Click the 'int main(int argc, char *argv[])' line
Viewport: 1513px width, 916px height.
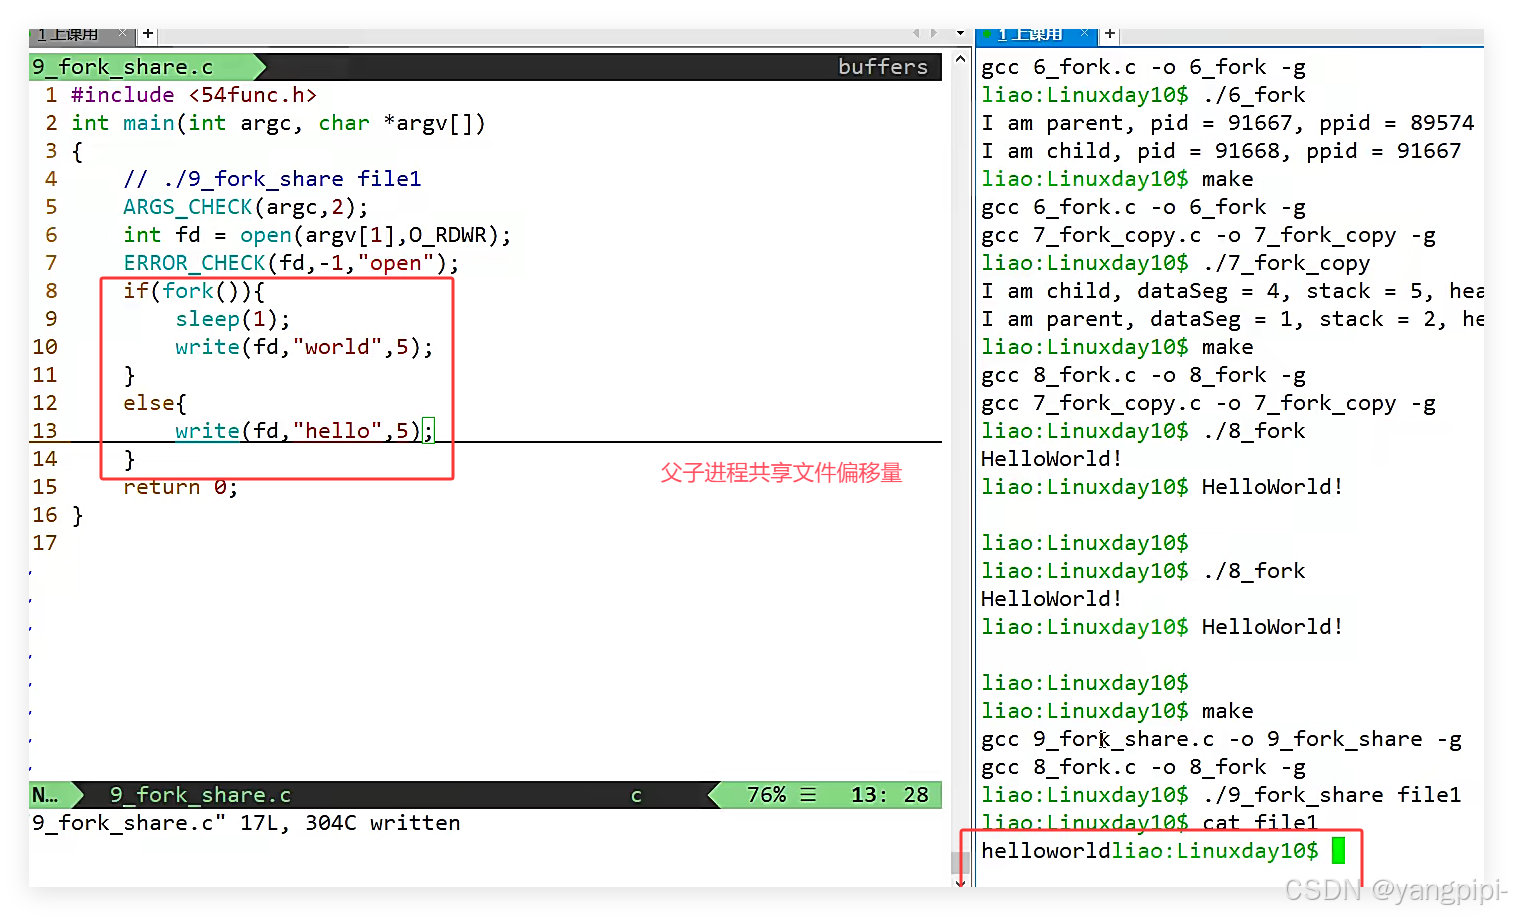click(x=278, y=123)
